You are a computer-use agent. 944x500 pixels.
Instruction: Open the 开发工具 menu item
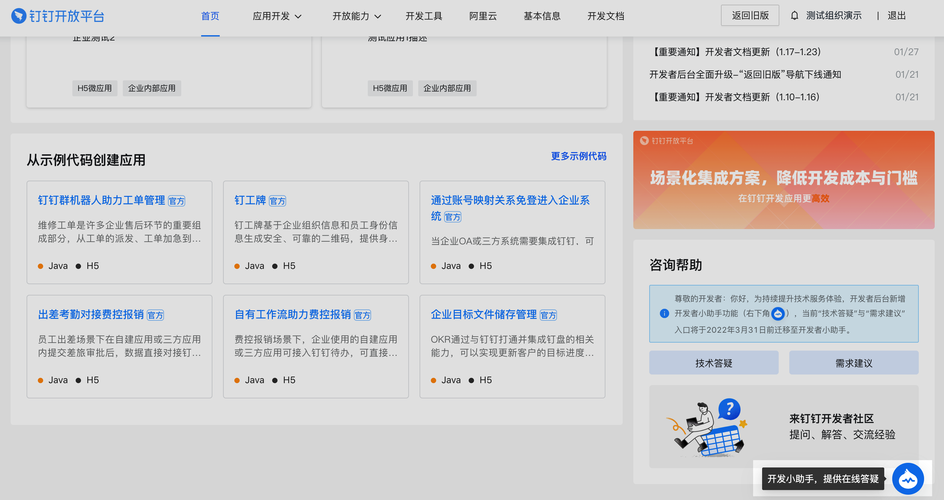tap(424, 16)
